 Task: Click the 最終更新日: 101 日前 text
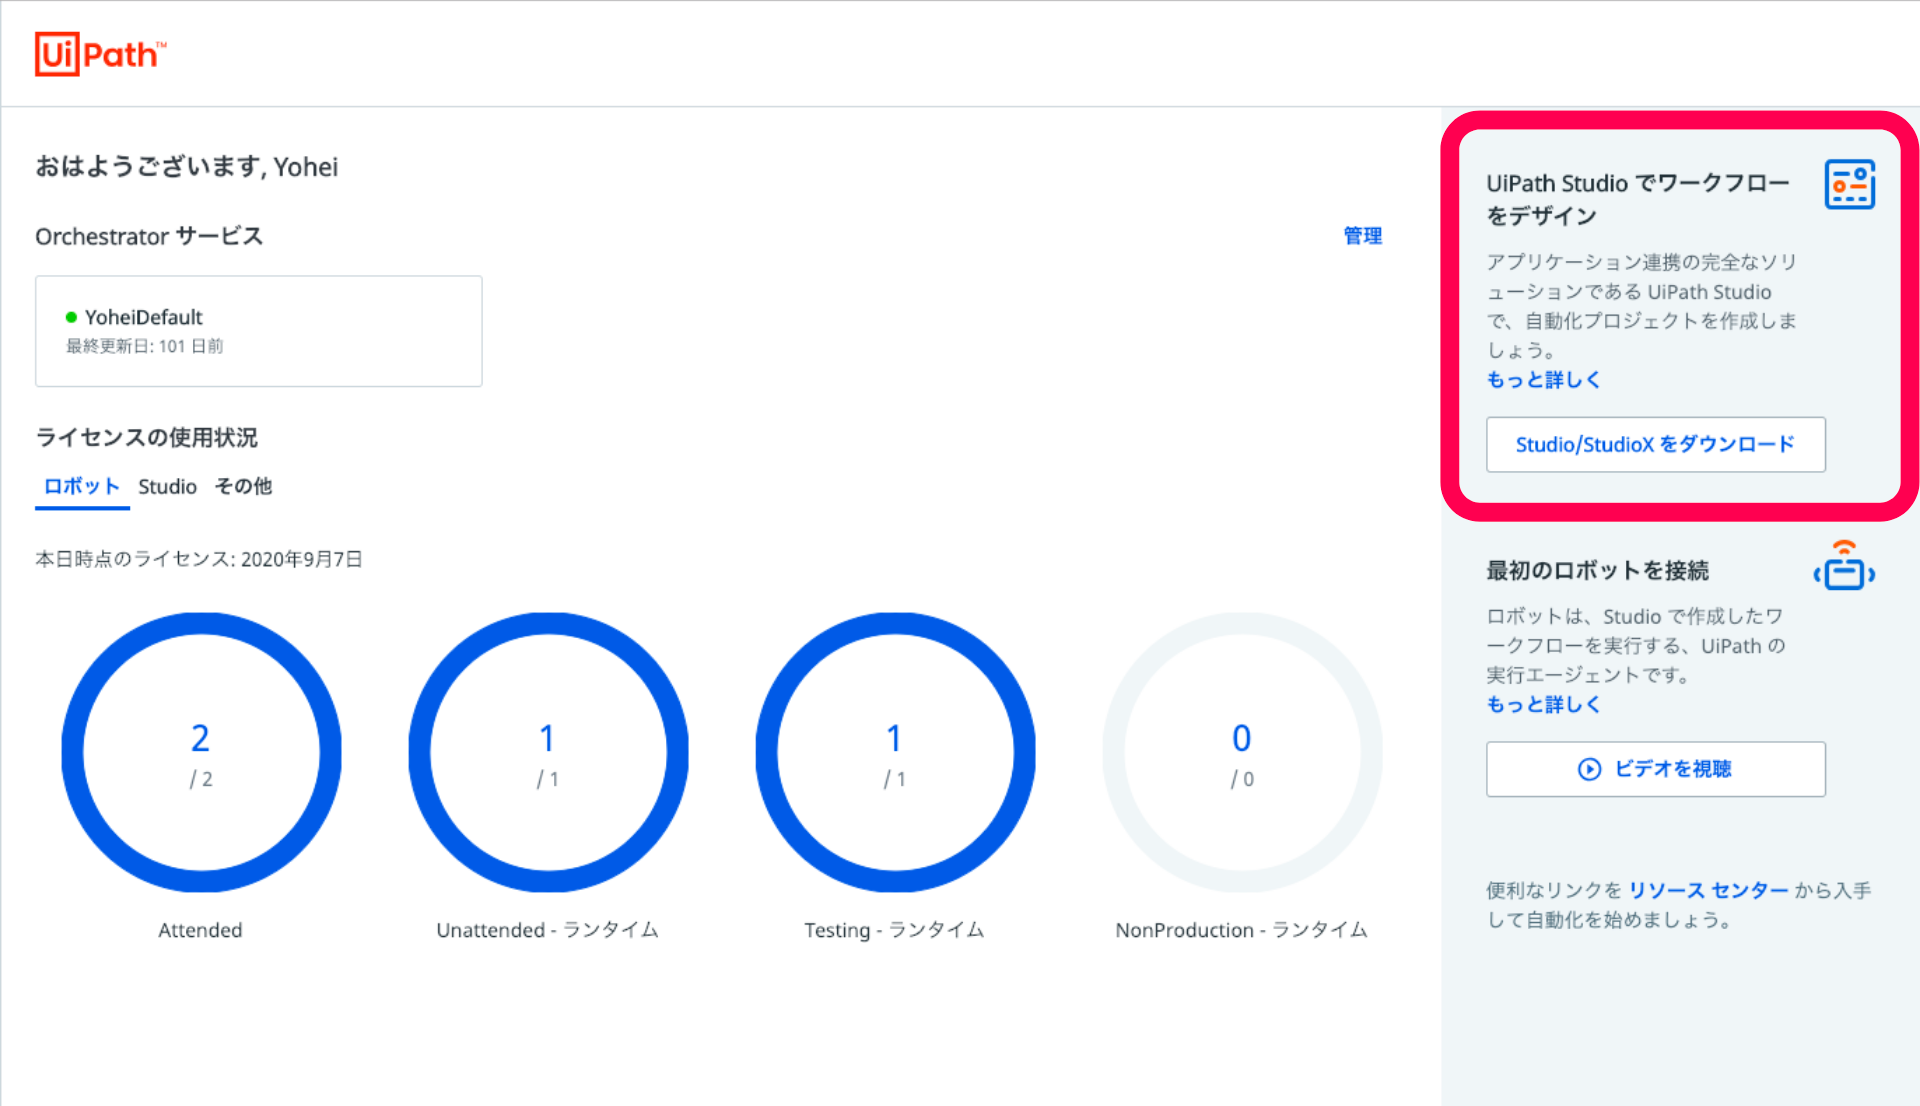coord(144,347)
